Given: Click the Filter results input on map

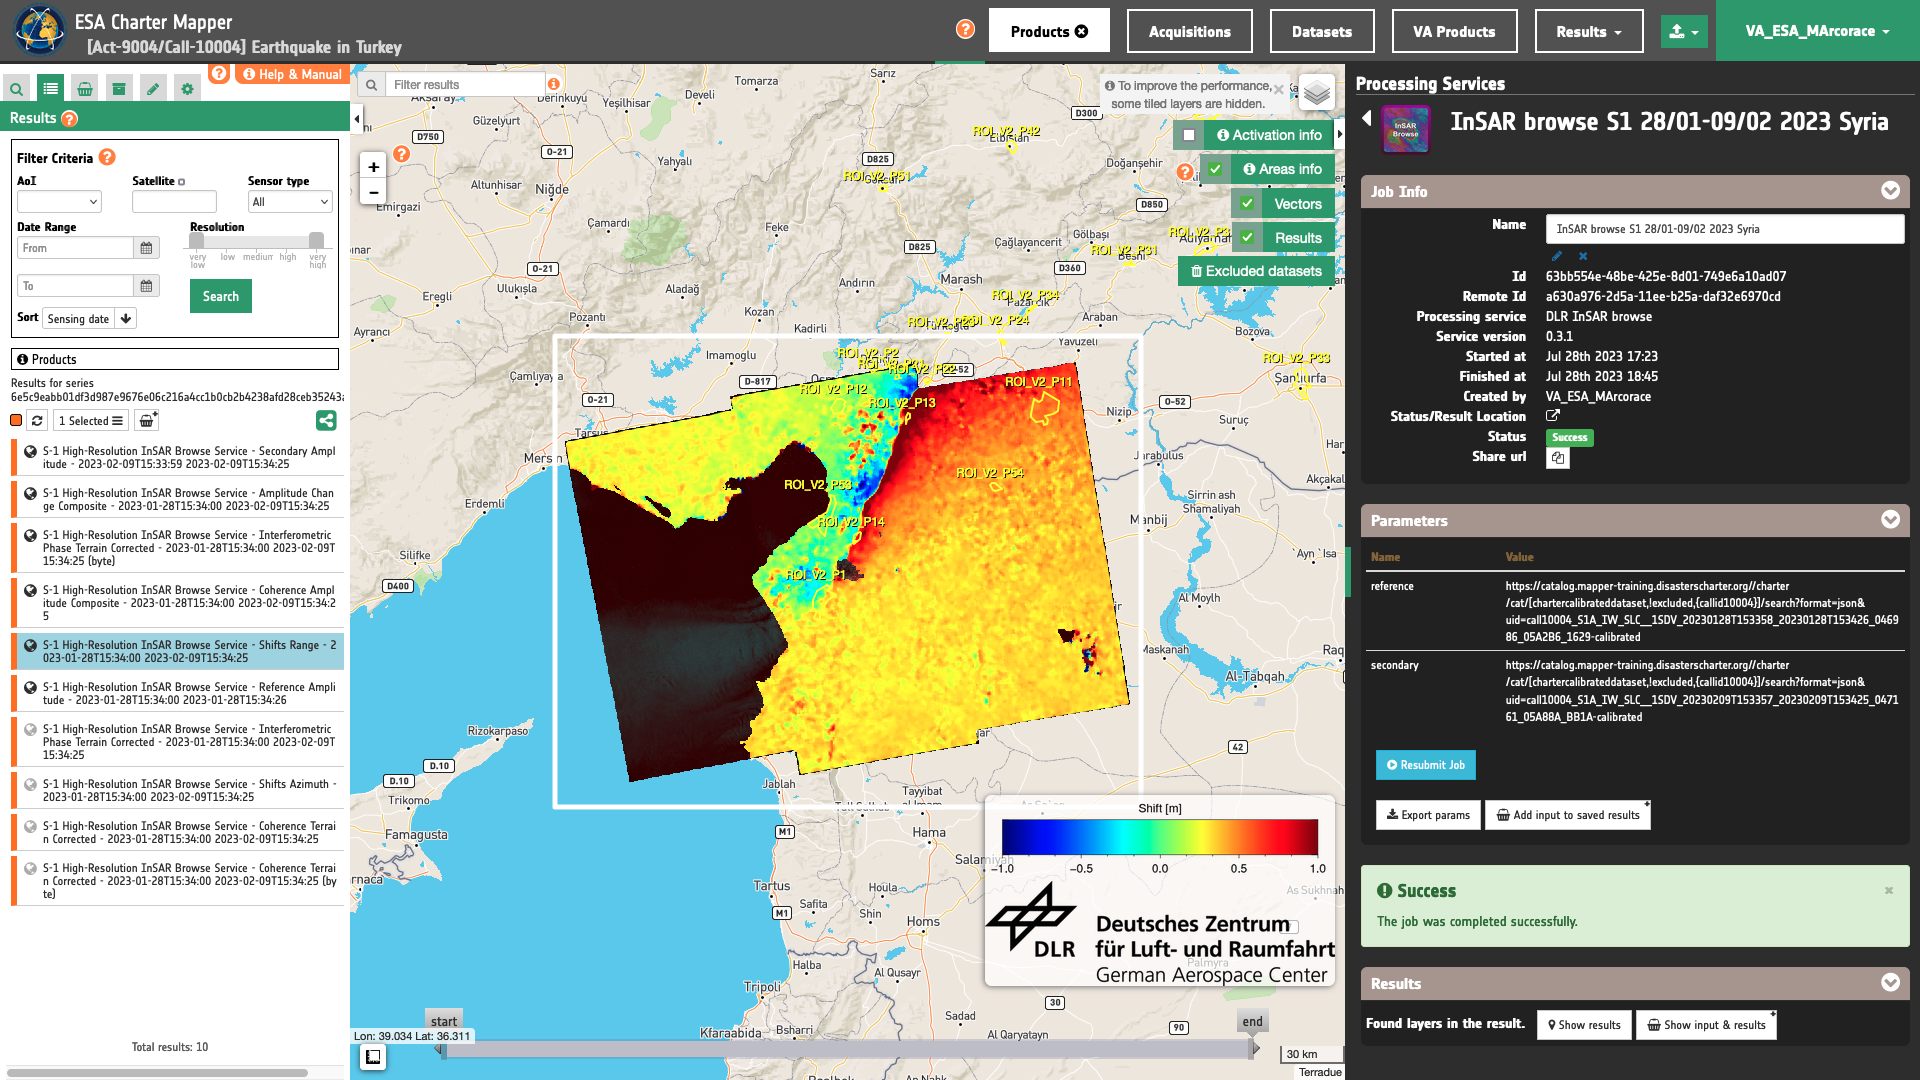Looking at the screenshot, I should click(466, 85).
